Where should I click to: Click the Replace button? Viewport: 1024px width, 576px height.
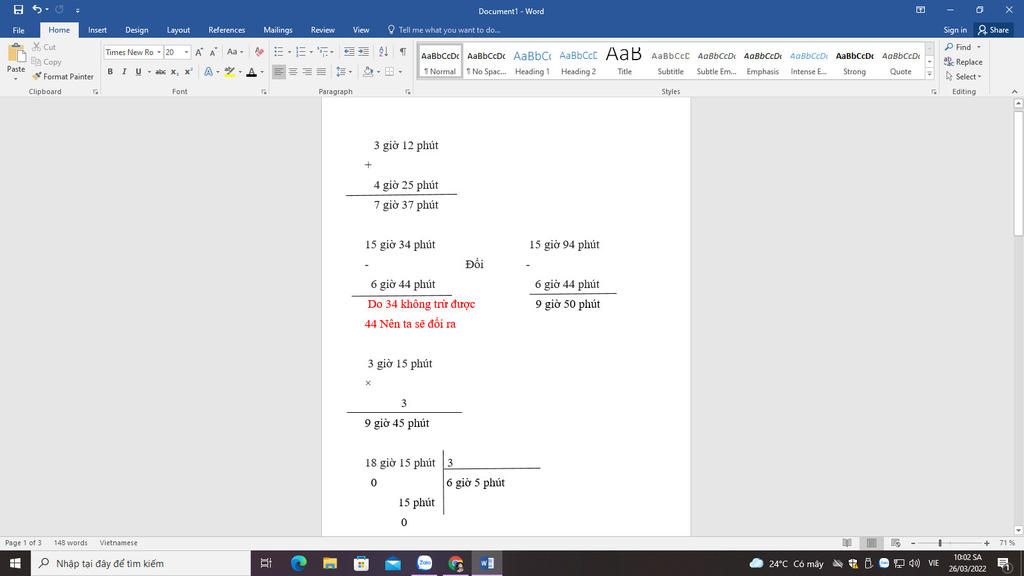point(963,61)
